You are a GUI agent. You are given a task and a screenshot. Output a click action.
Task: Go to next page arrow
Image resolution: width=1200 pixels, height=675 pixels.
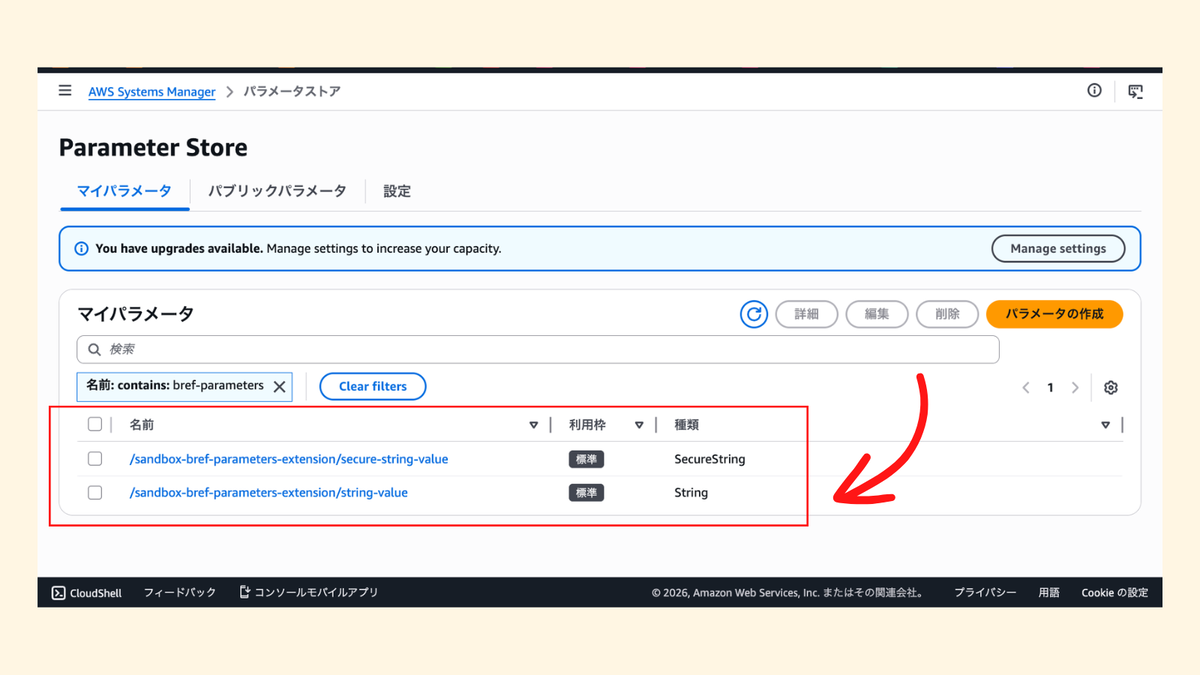click(1075, 388)
